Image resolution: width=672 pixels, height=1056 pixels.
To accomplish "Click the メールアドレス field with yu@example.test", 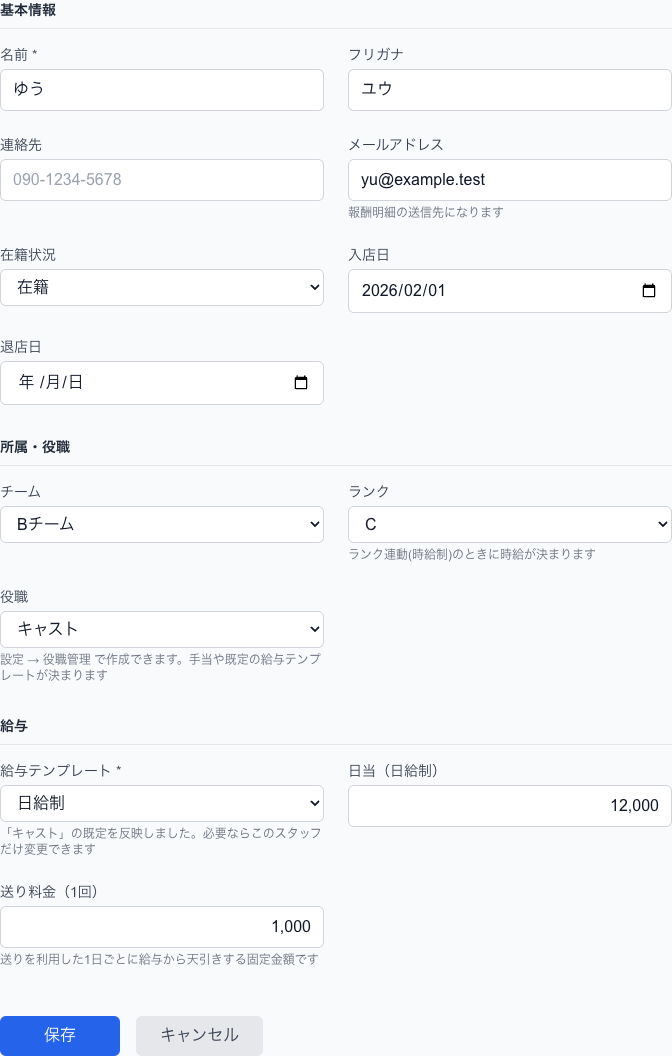I will coord(510,180).
